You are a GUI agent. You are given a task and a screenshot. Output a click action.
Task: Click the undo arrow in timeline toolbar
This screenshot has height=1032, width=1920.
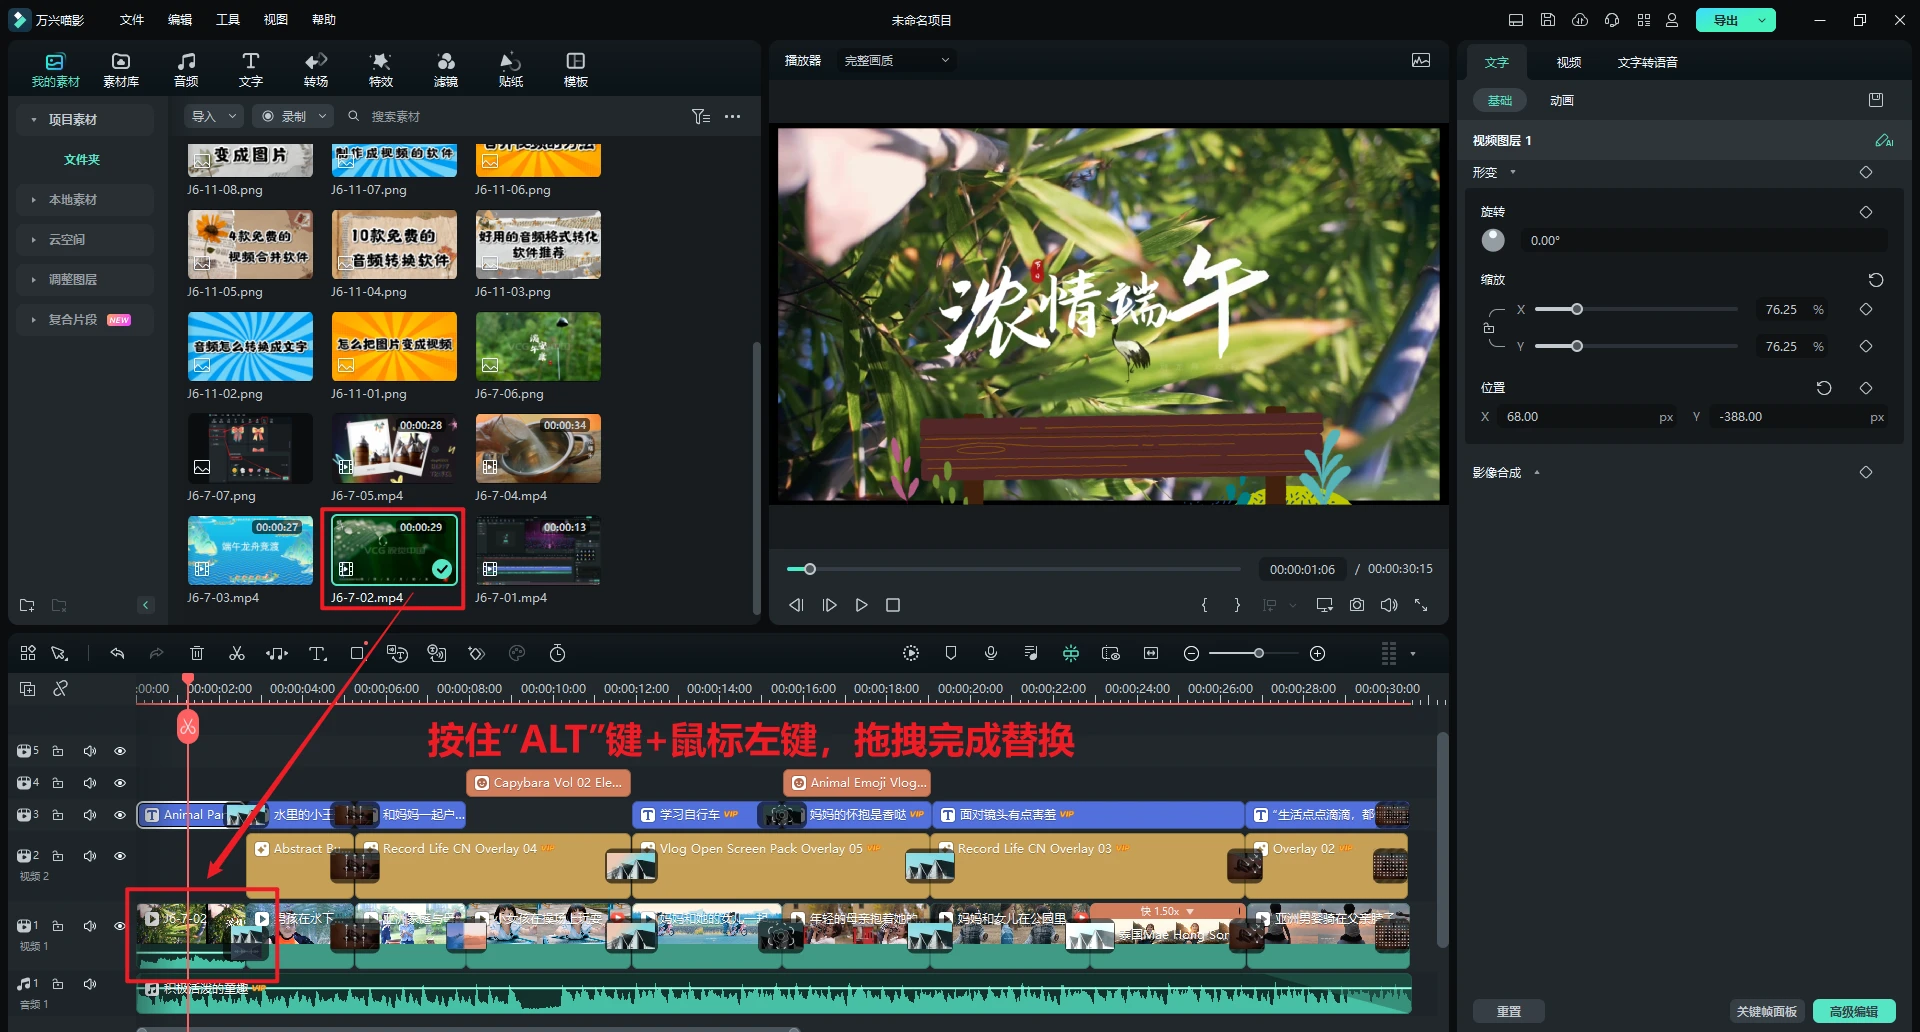(117, 653)
